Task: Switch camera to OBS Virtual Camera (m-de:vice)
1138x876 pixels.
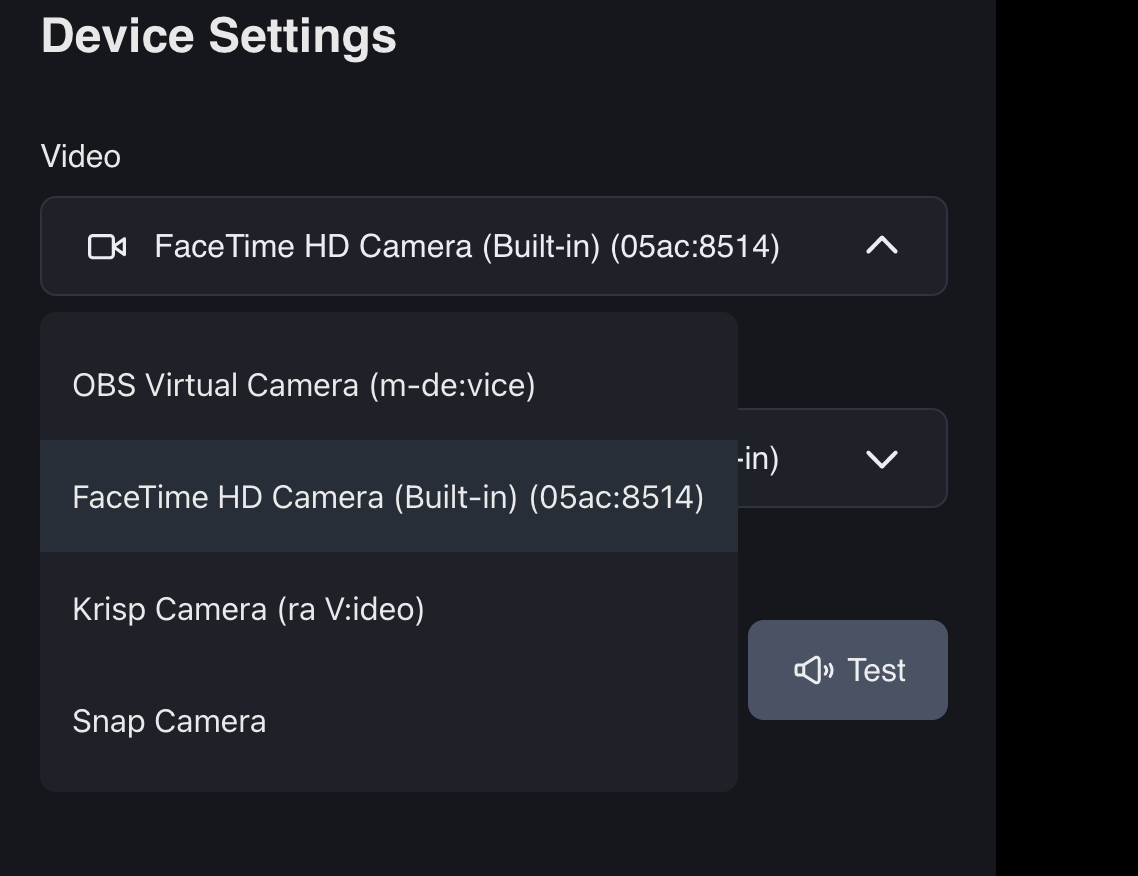Action: click(304, 385)
